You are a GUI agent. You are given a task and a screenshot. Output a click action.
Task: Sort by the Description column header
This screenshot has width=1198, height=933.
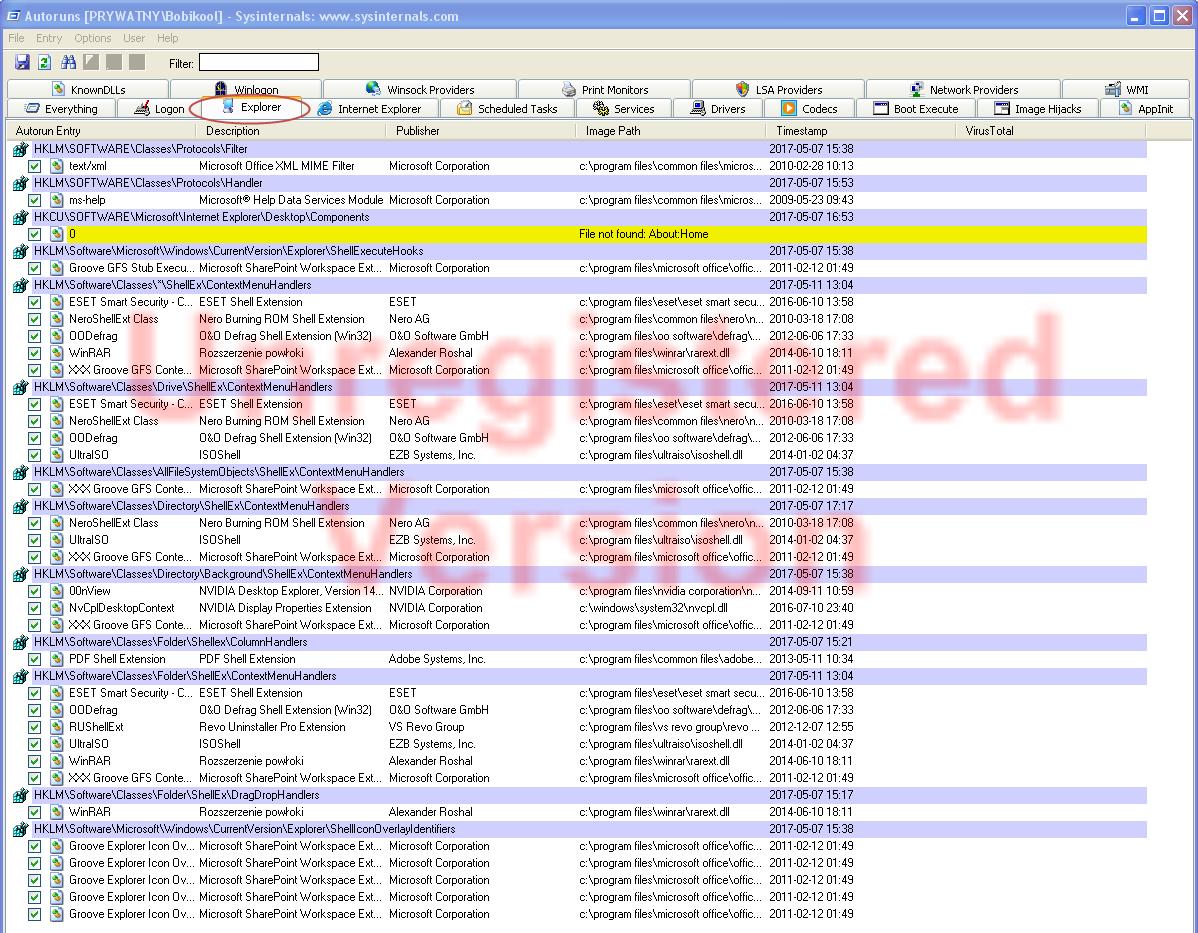coord(290,131)
